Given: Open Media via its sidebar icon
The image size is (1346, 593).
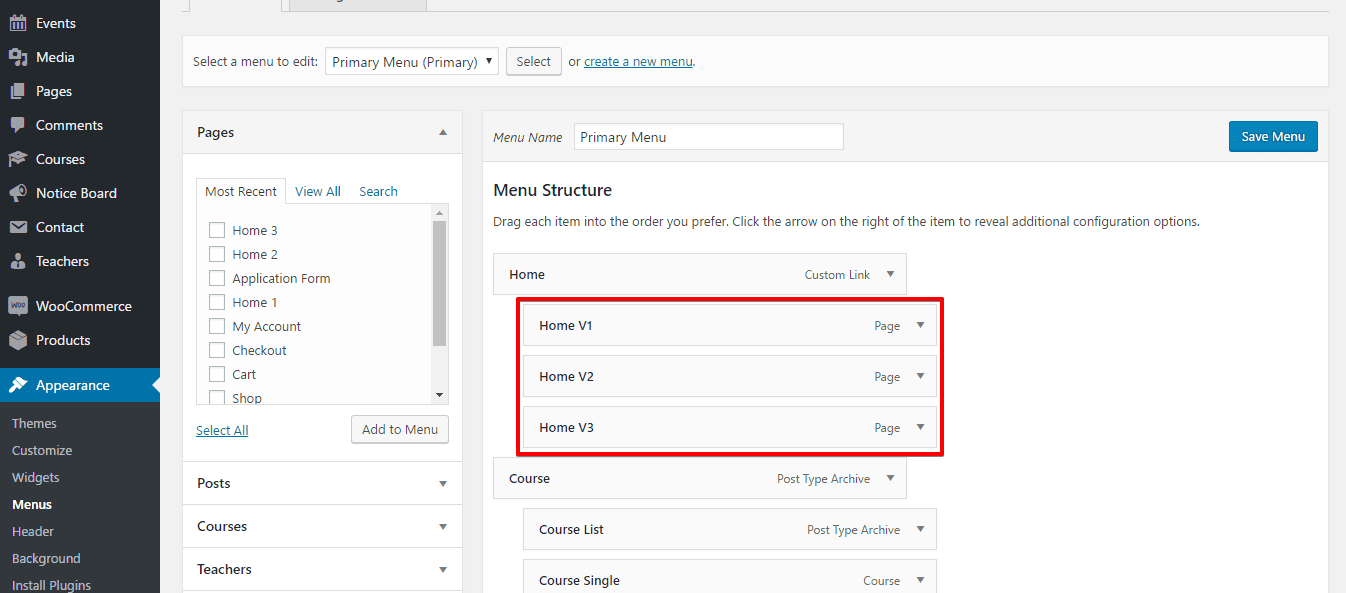Looking at the screenshot, I should 18,57.
